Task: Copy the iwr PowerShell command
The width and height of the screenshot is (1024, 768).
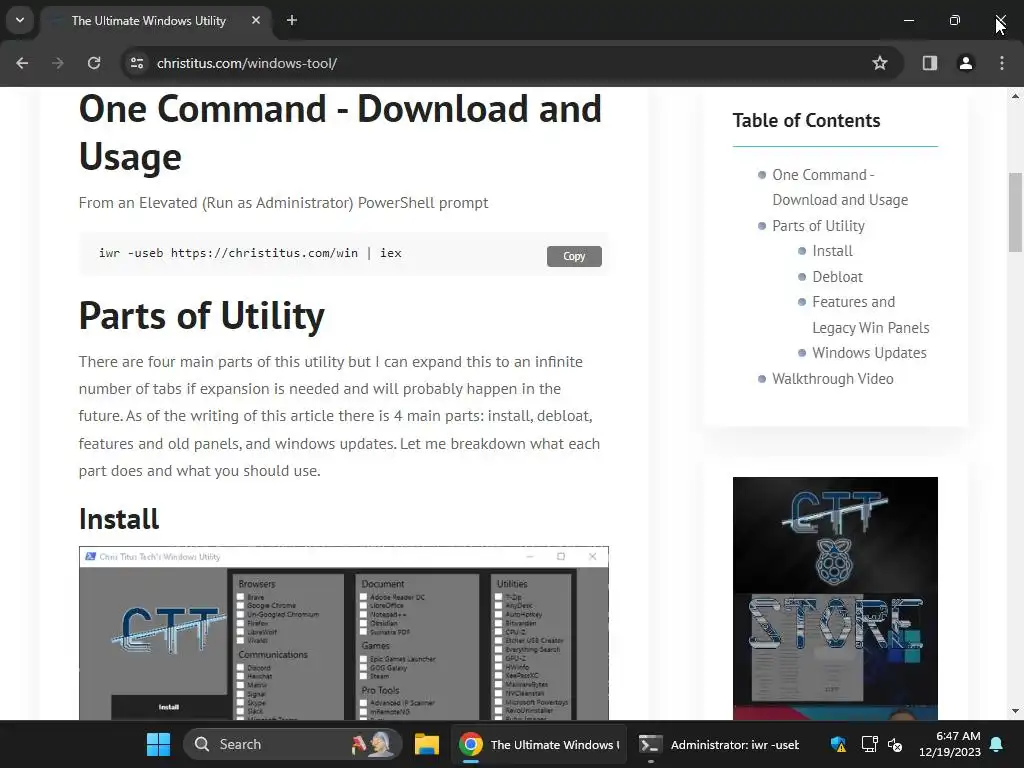Action: click(574, 256)
